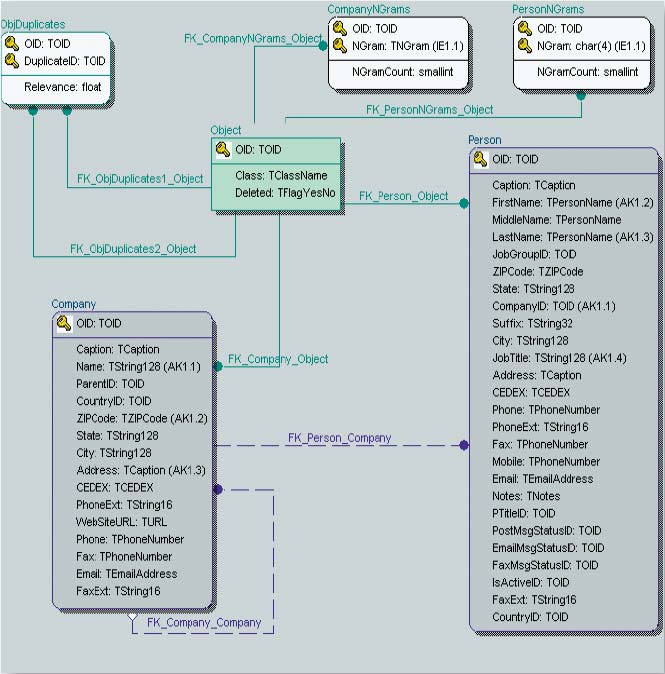Click the Company entity title

74,304
